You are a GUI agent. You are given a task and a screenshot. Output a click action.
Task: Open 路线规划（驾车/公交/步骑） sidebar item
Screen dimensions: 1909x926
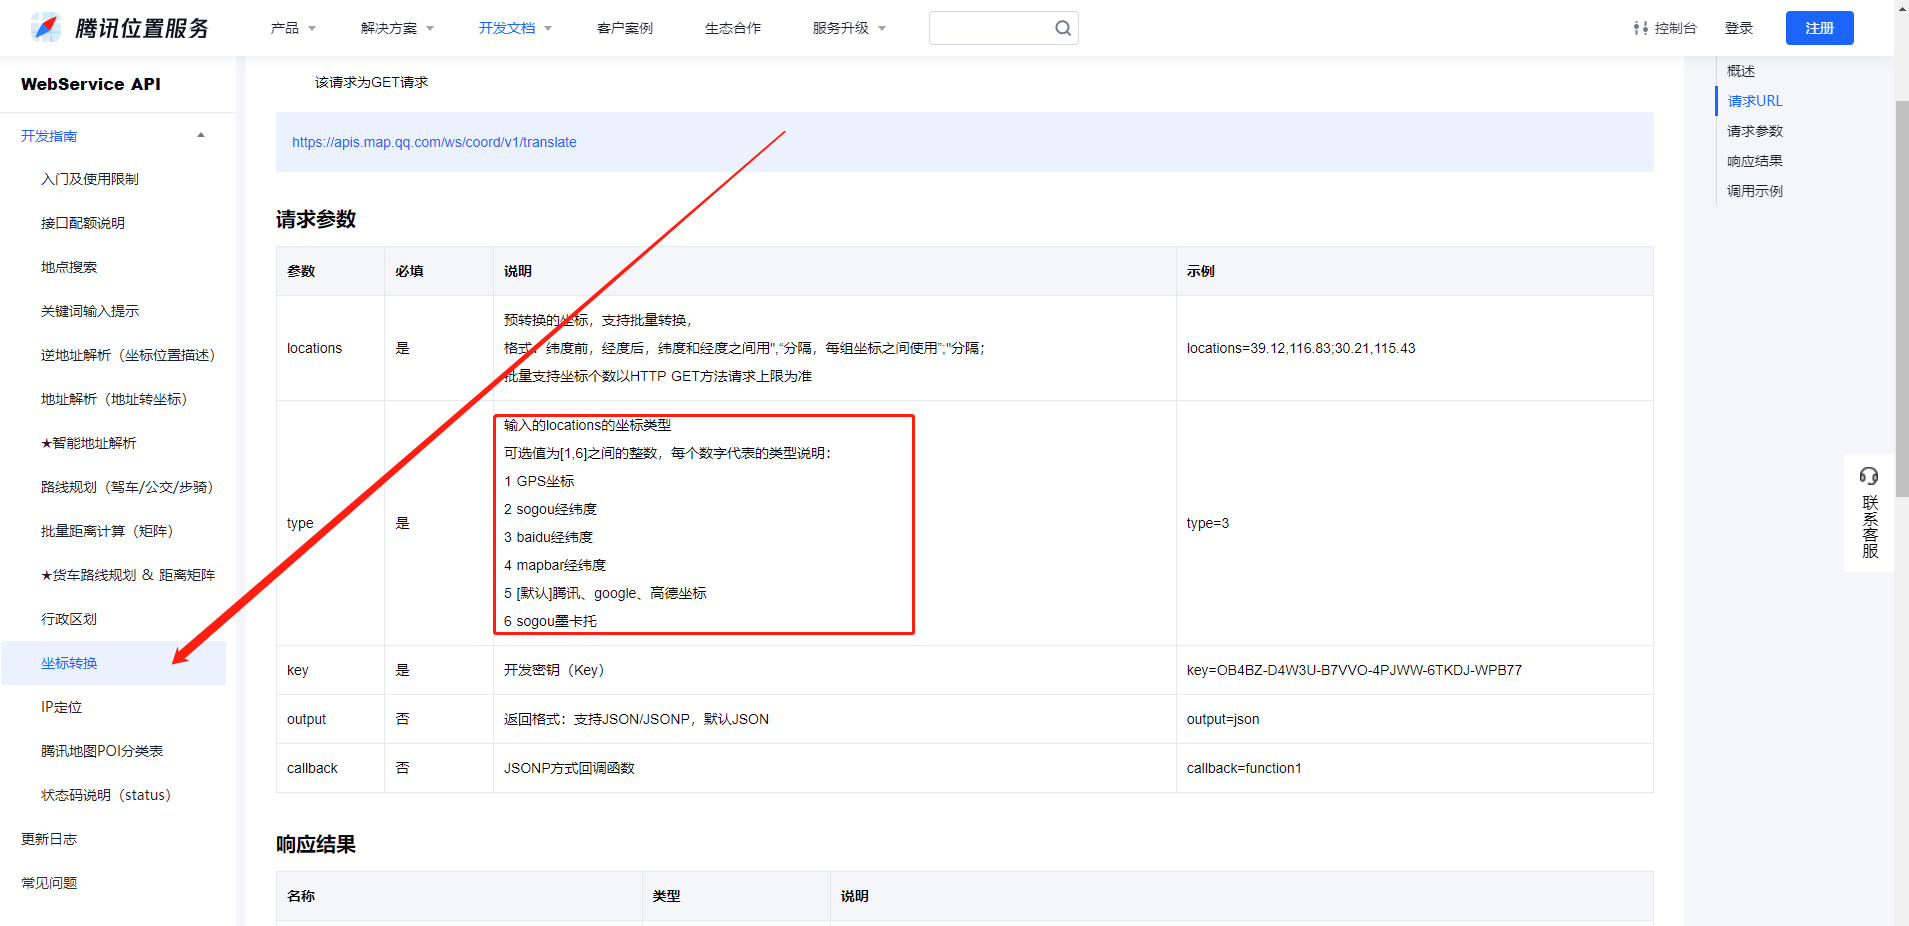pyautogui.click(x=127, y=487)
